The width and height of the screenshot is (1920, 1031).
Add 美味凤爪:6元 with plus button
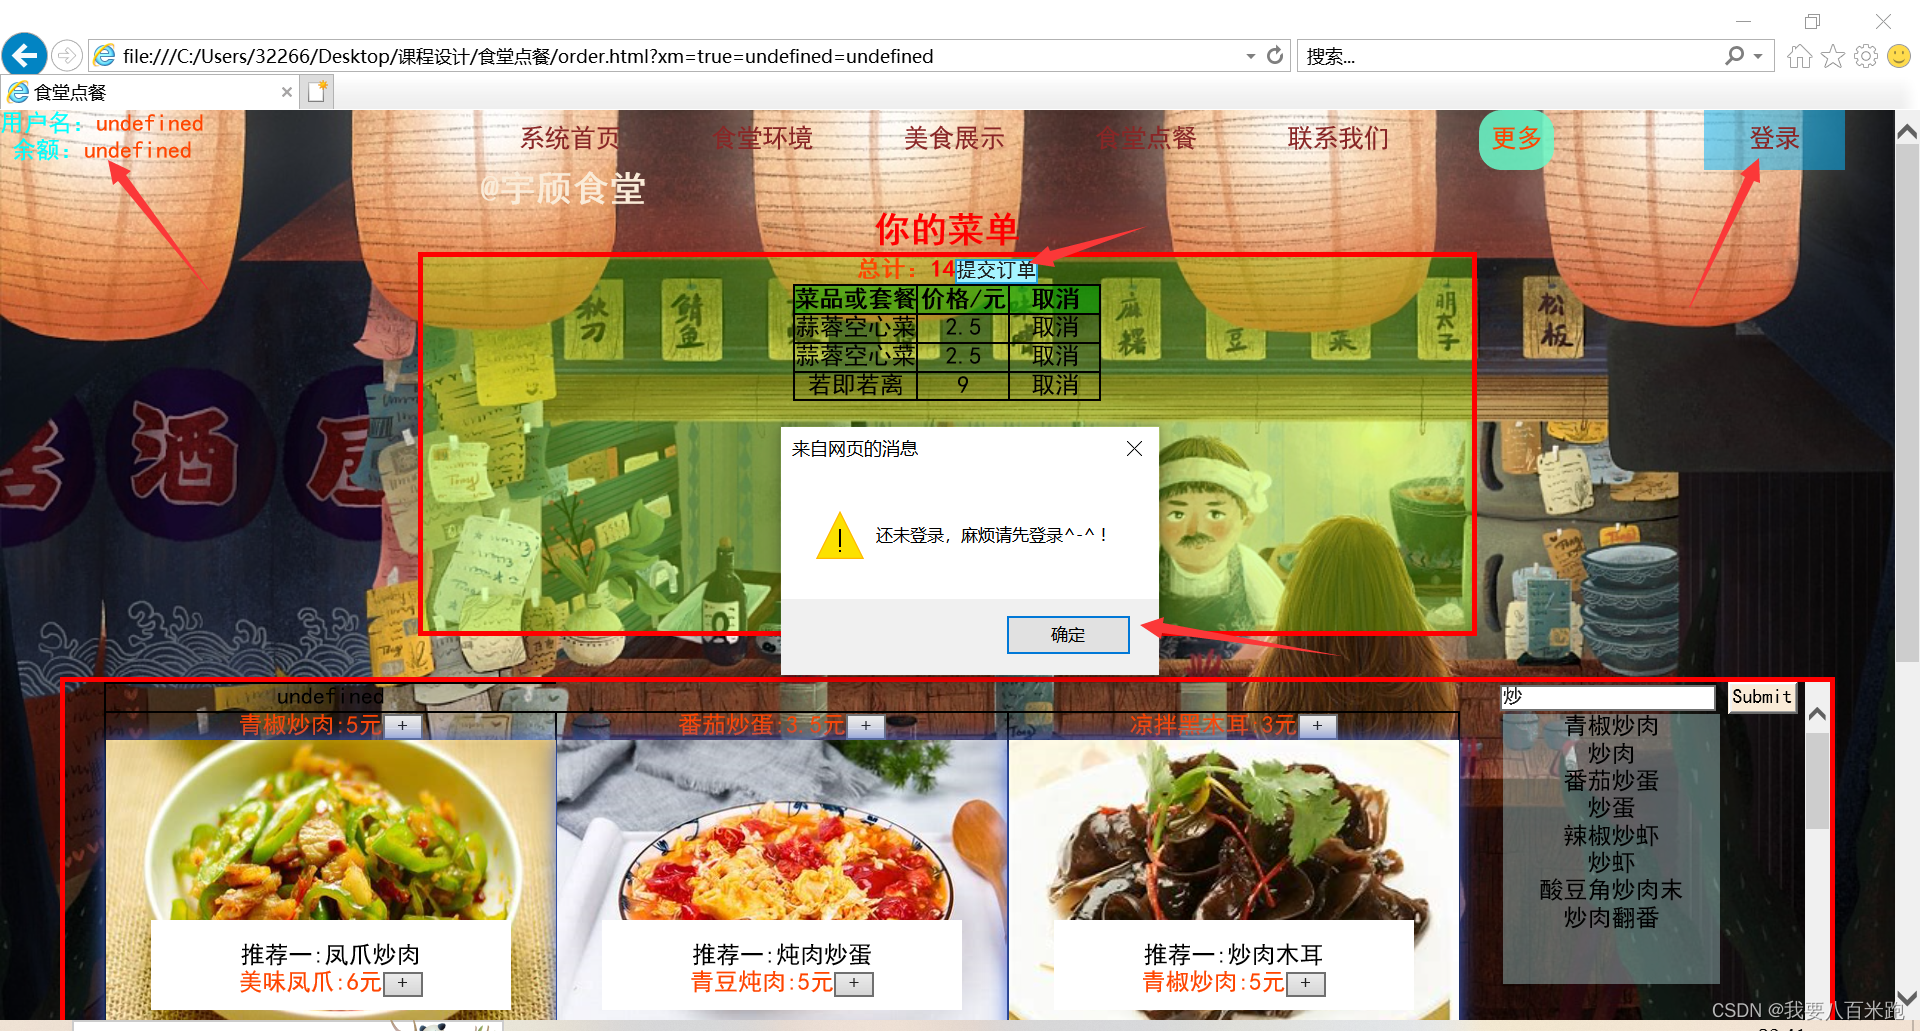(x=403, y=984)
